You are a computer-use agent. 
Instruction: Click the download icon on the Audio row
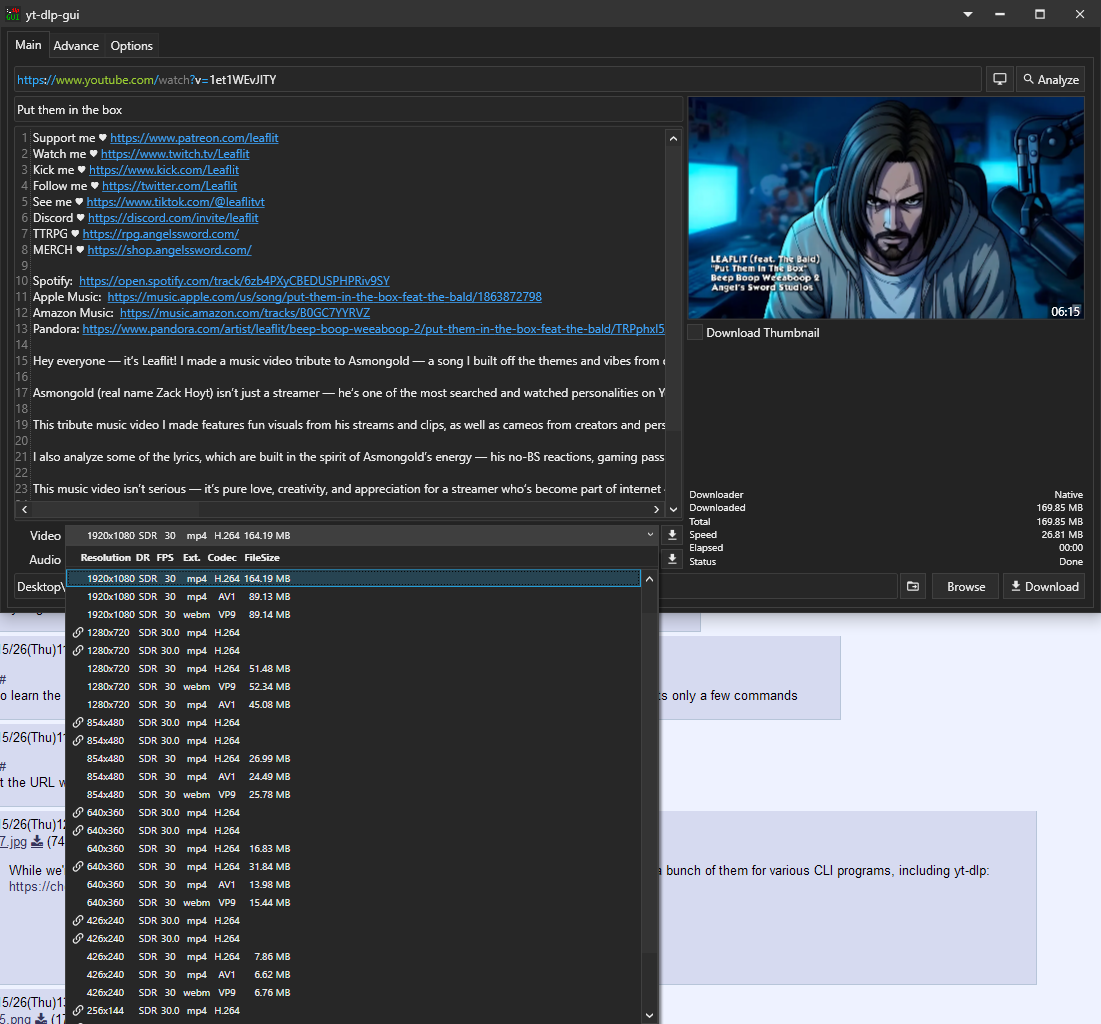pyautogui.click(x=673, y=560)
